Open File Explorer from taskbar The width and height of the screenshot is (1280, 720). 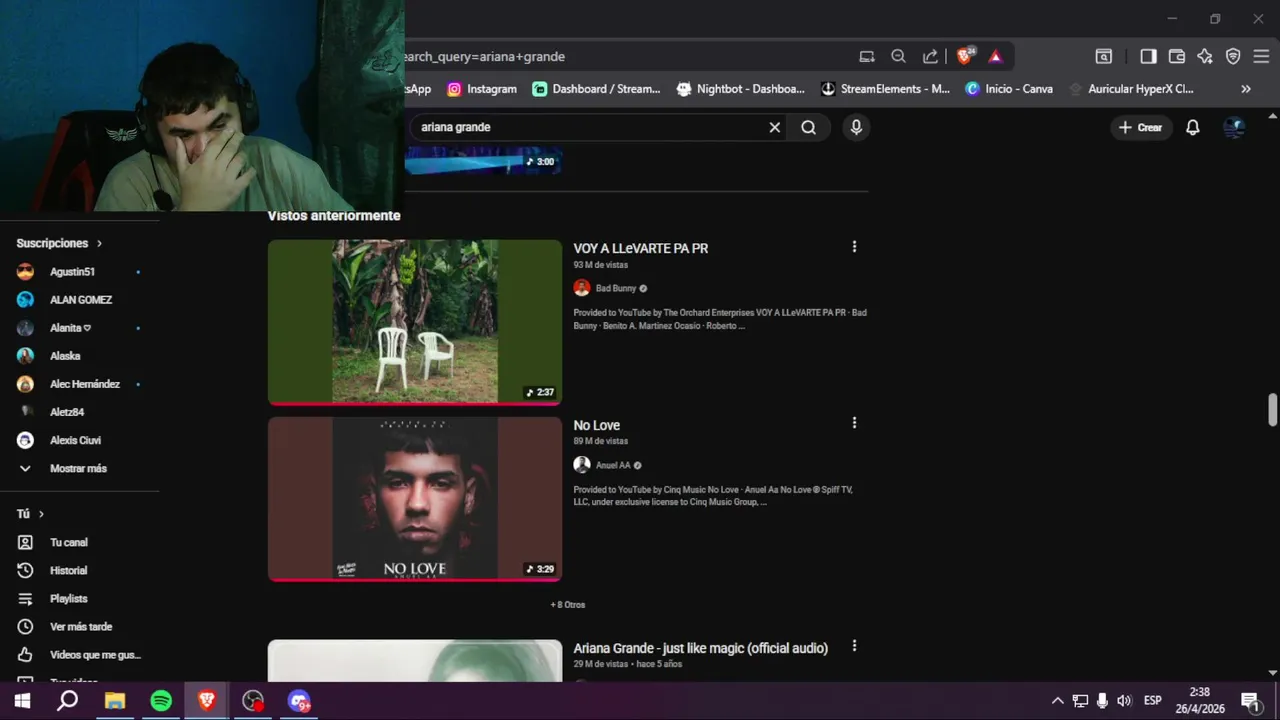point(114,701)
